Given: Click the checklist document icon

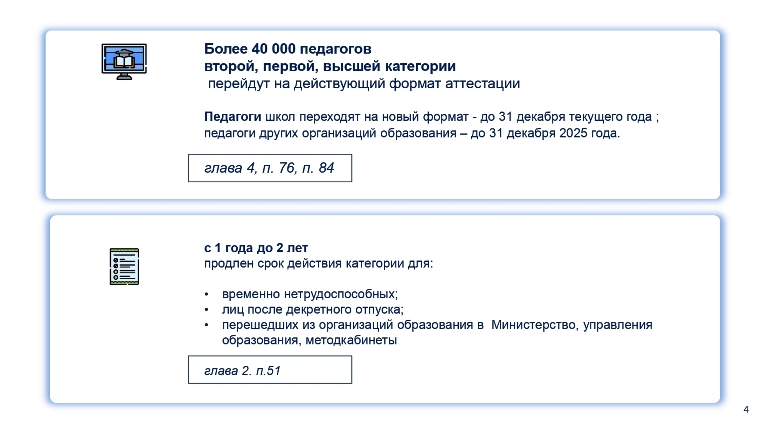Looking at the screenshot, I should (123, 267).
